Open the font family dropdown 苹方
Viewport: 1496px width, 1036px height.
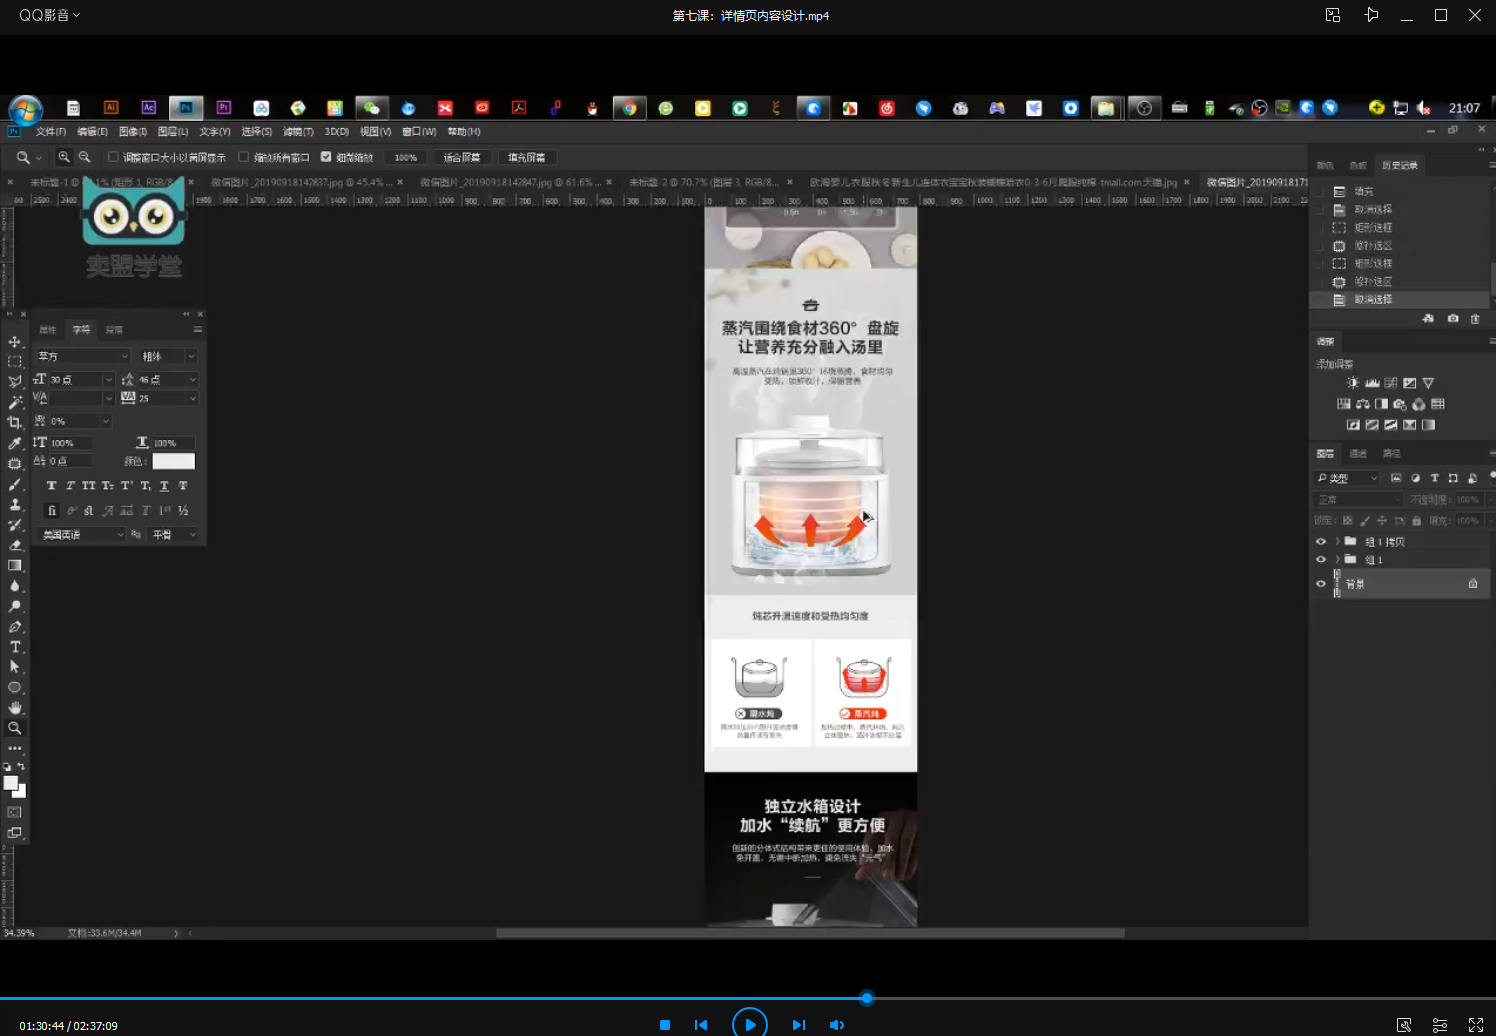click(x=83, y=356)
